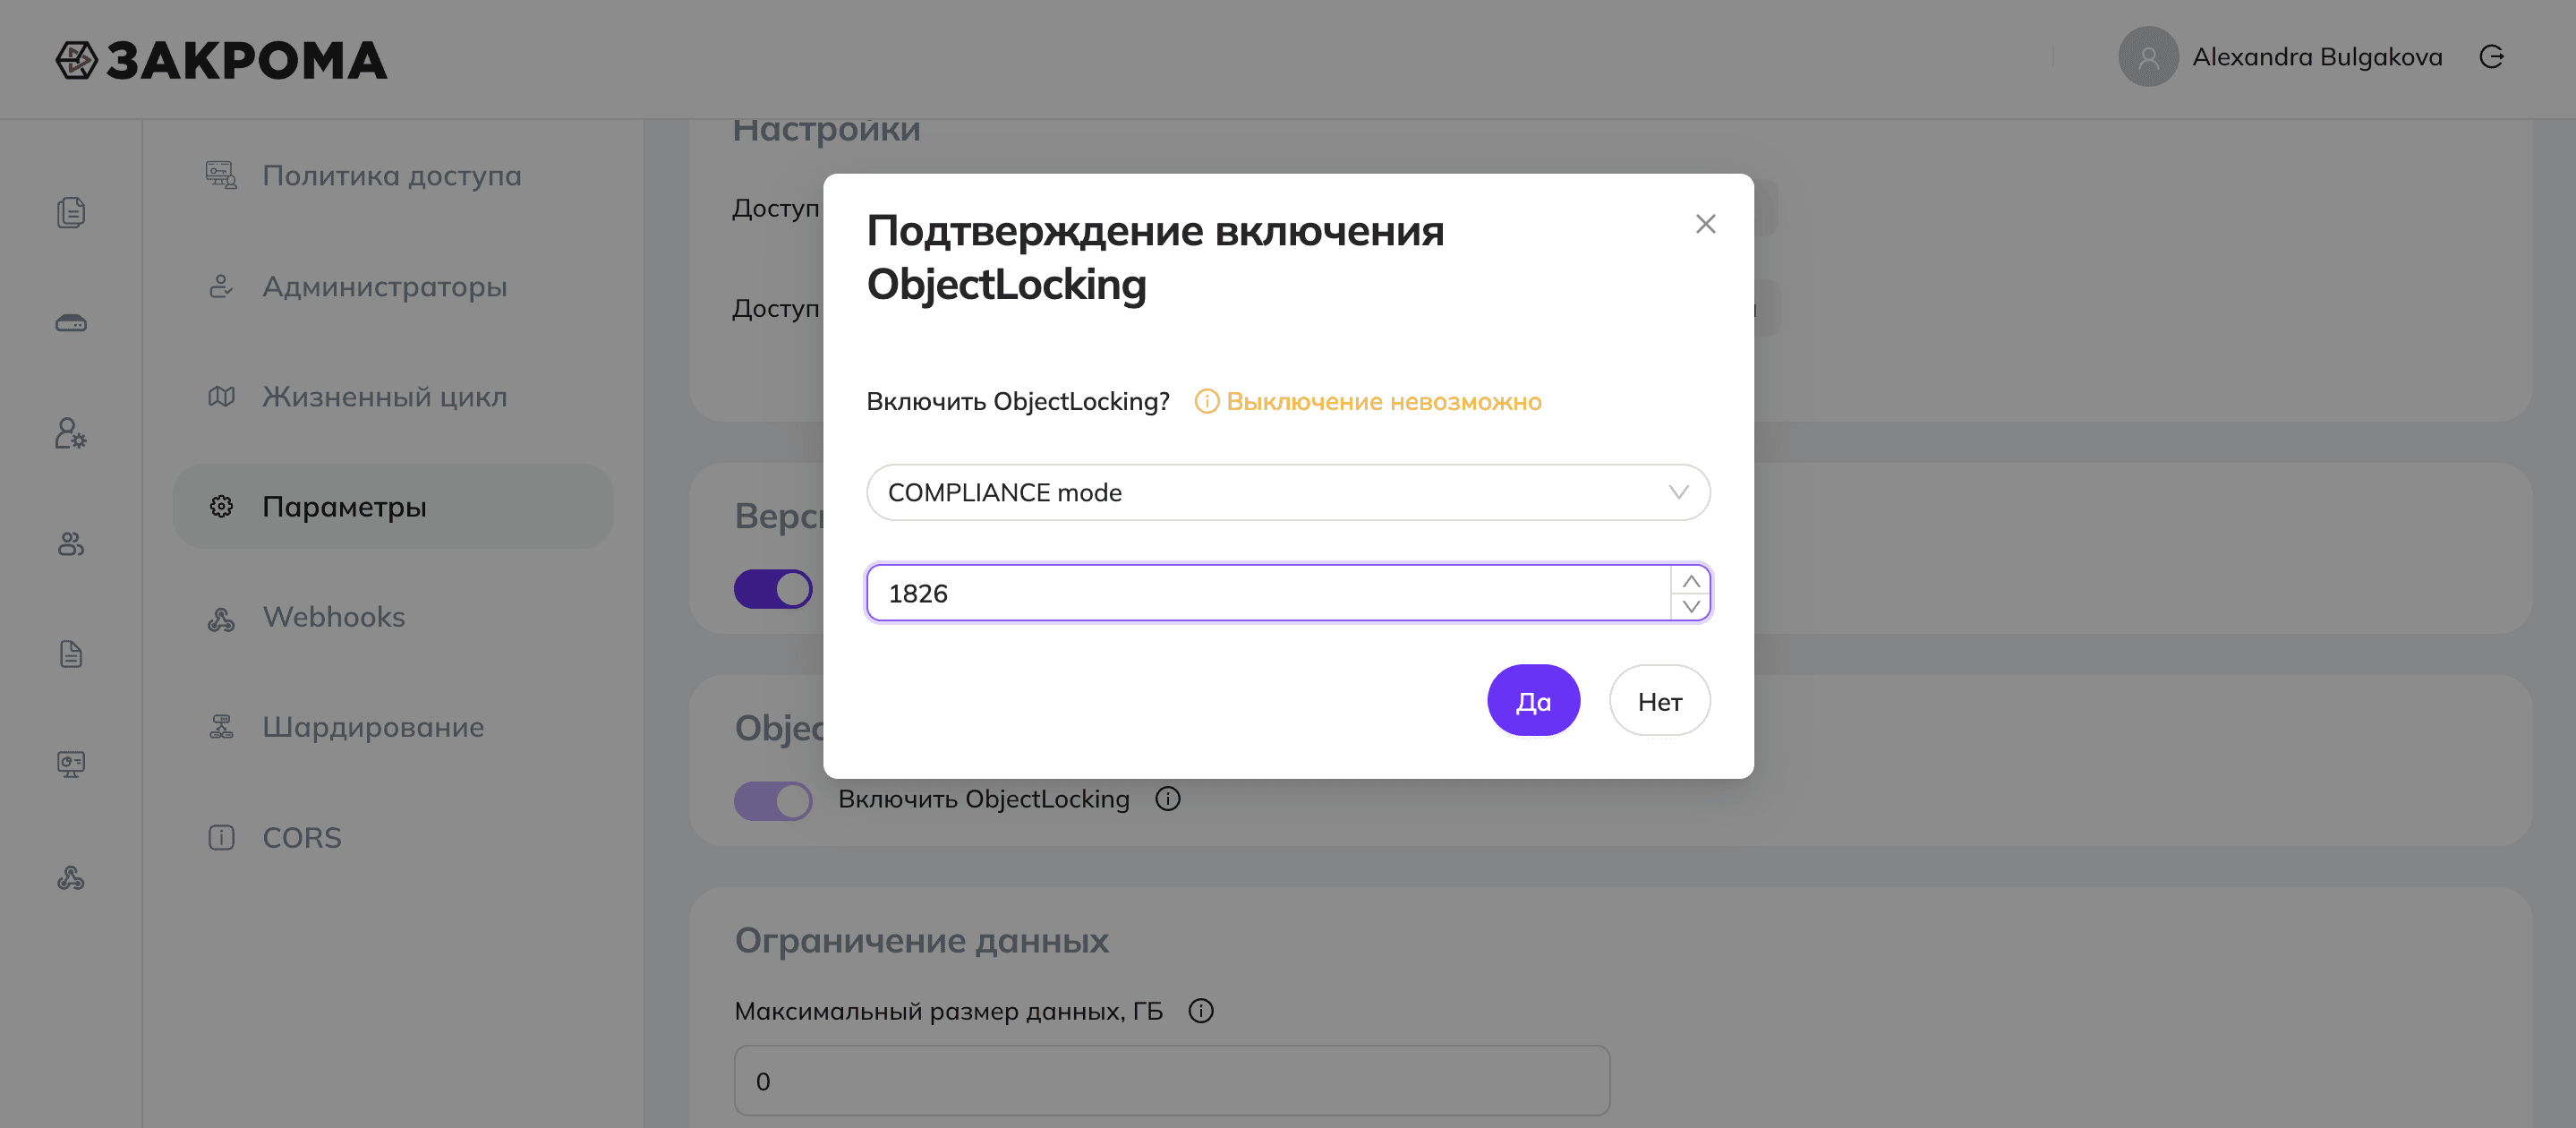Go to Жизненный цикл section

tap(384, 397)
